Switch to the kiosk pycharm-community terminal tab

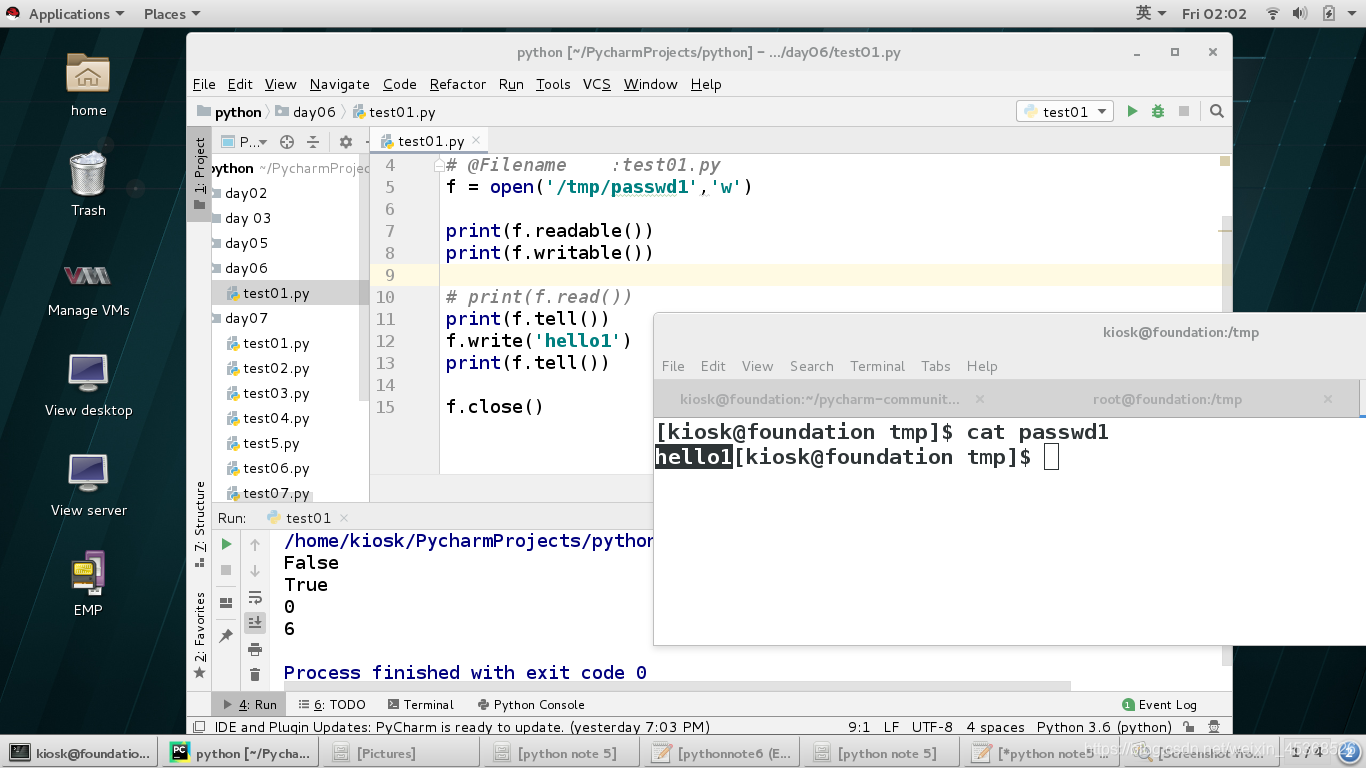pyautogui.click(x=820, y=399)
